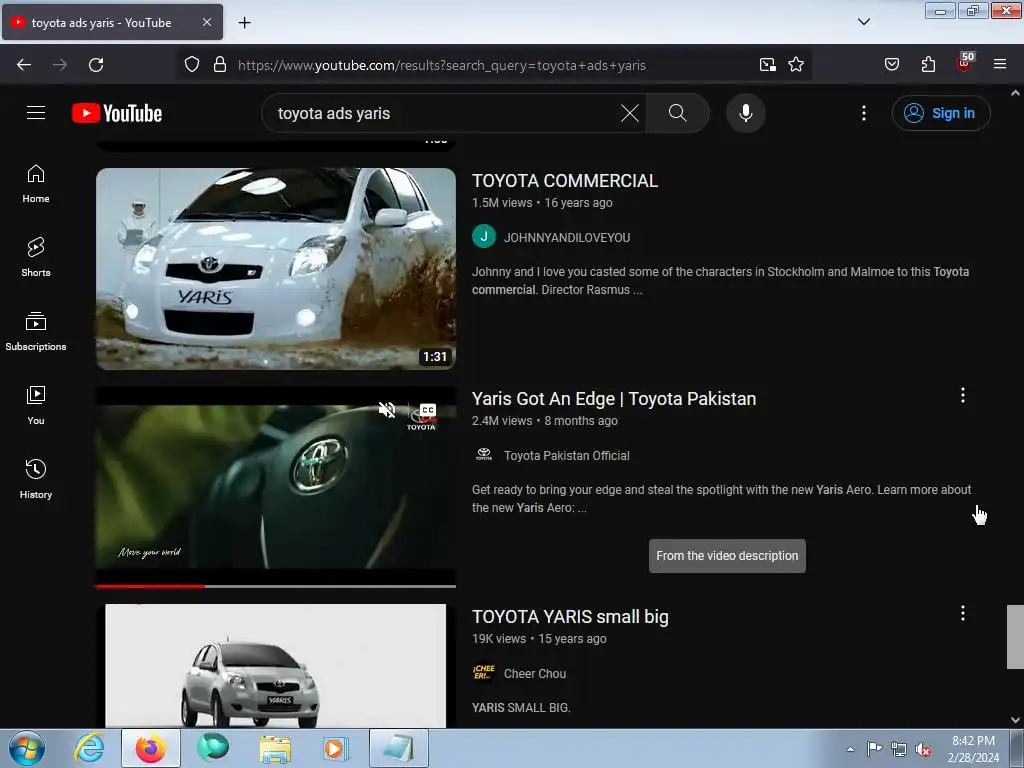Image resolution: width=1024 pixels, height=768 pixels.
Task: Open Action Center flag icon
Action: pyautogui.click(x=874, y=749)
